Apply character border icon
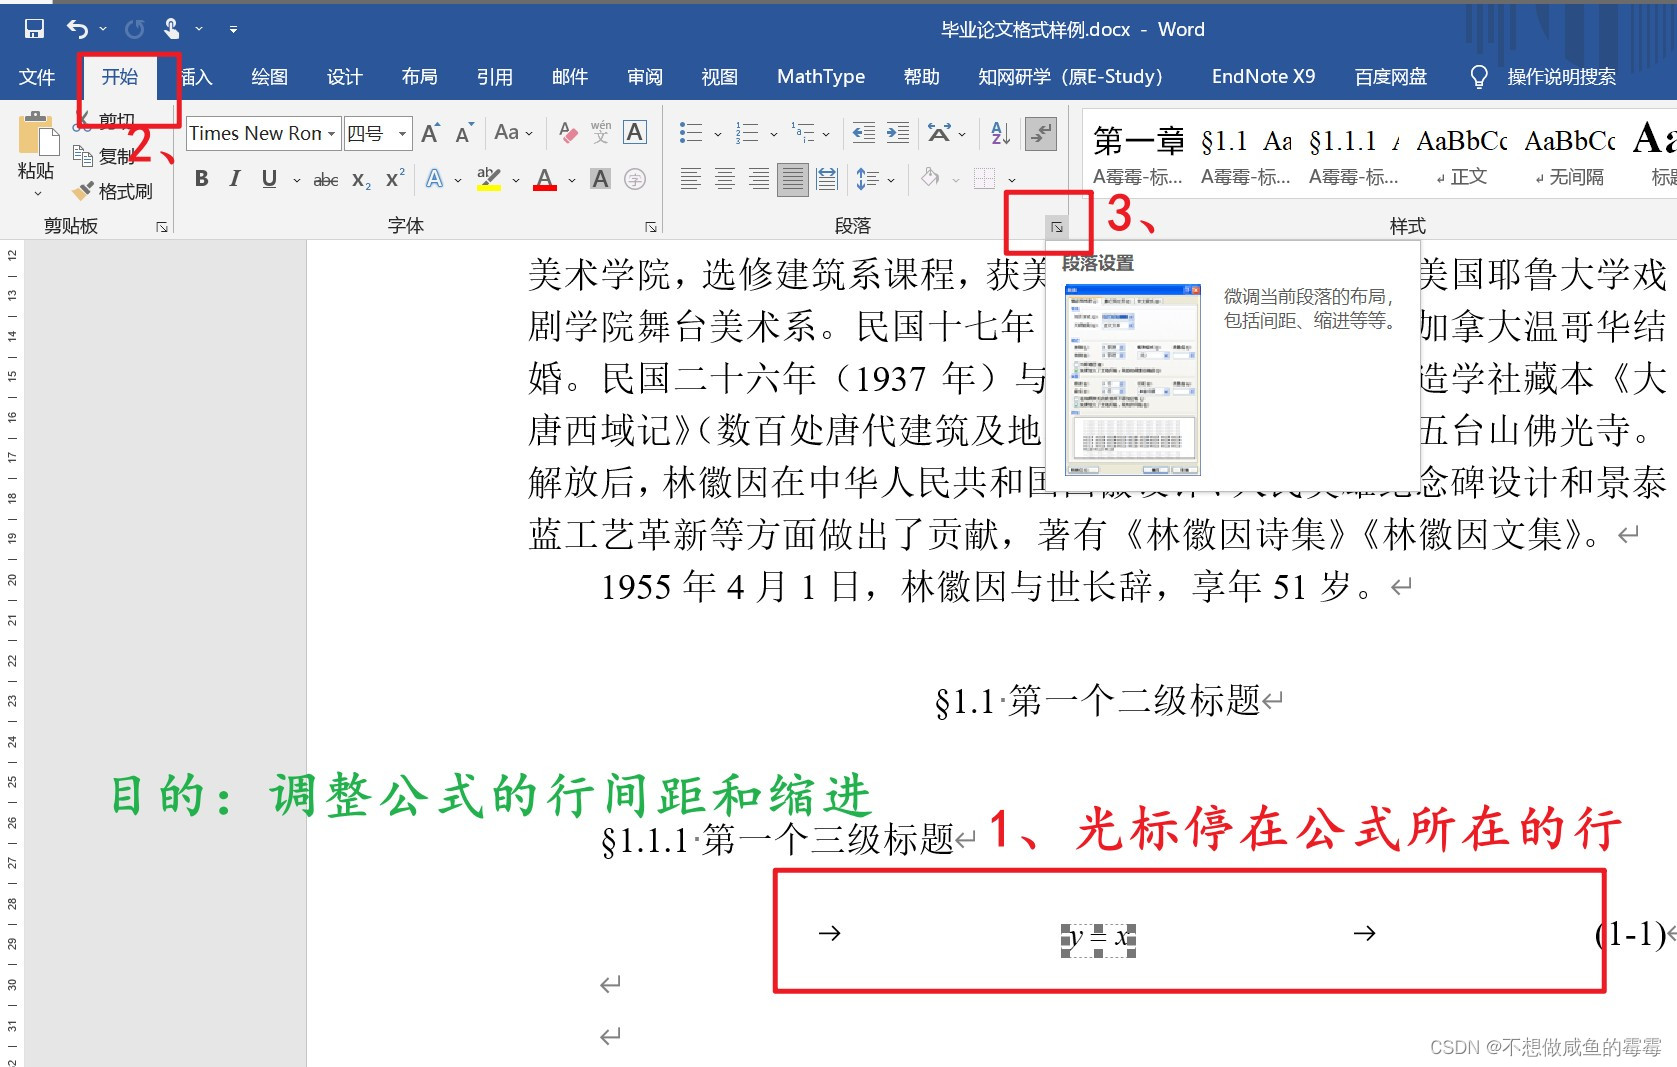The height and width of the screenshot is (1067, 1677). point(635,132)
